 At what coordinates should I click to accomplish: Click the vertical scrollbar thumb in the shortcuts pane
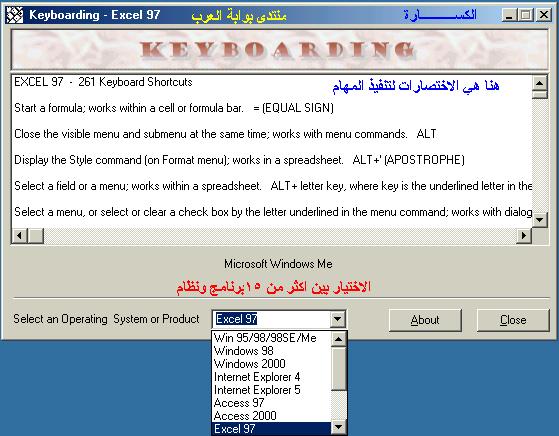coord(539,94)
